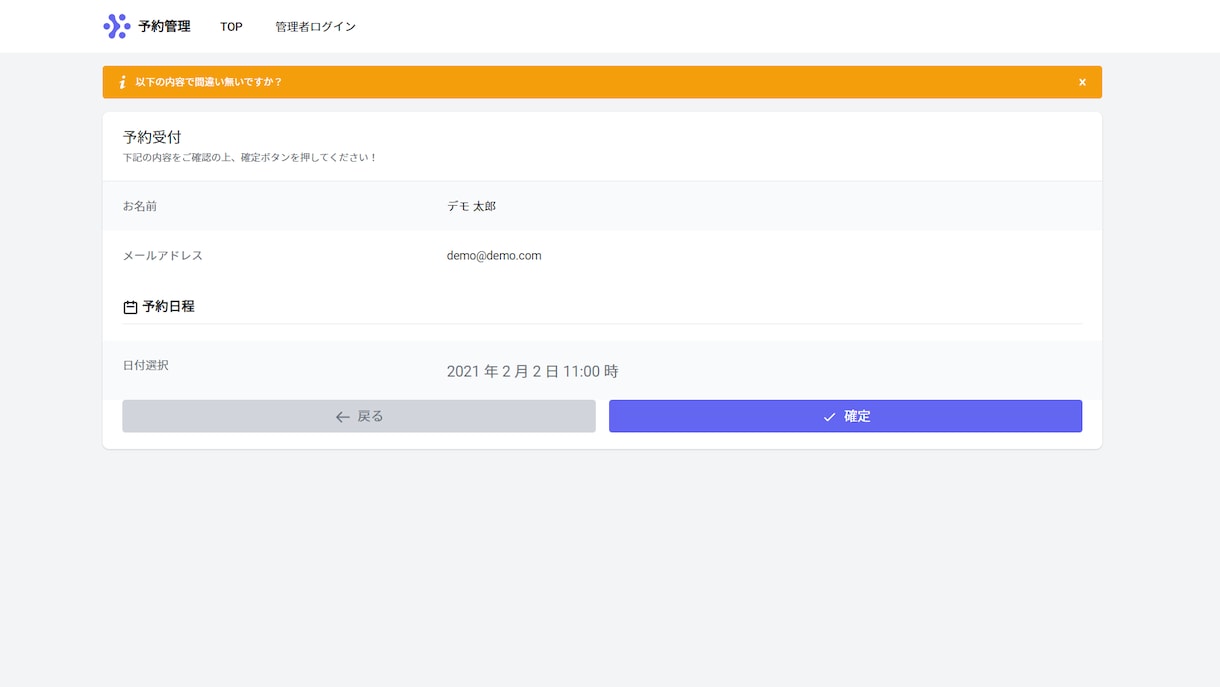Click the 確定 confirm button
1220x687 pixels.
[845, 416]
